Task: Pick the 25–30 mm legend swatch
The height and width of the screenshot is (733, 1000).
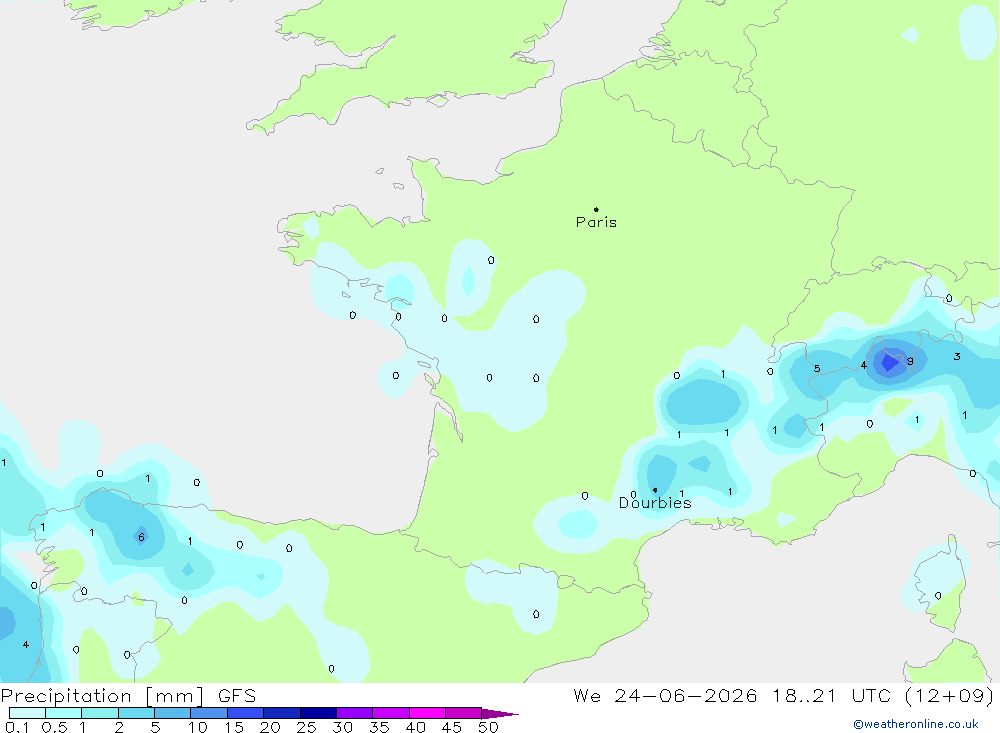Action: coord(318,713)
